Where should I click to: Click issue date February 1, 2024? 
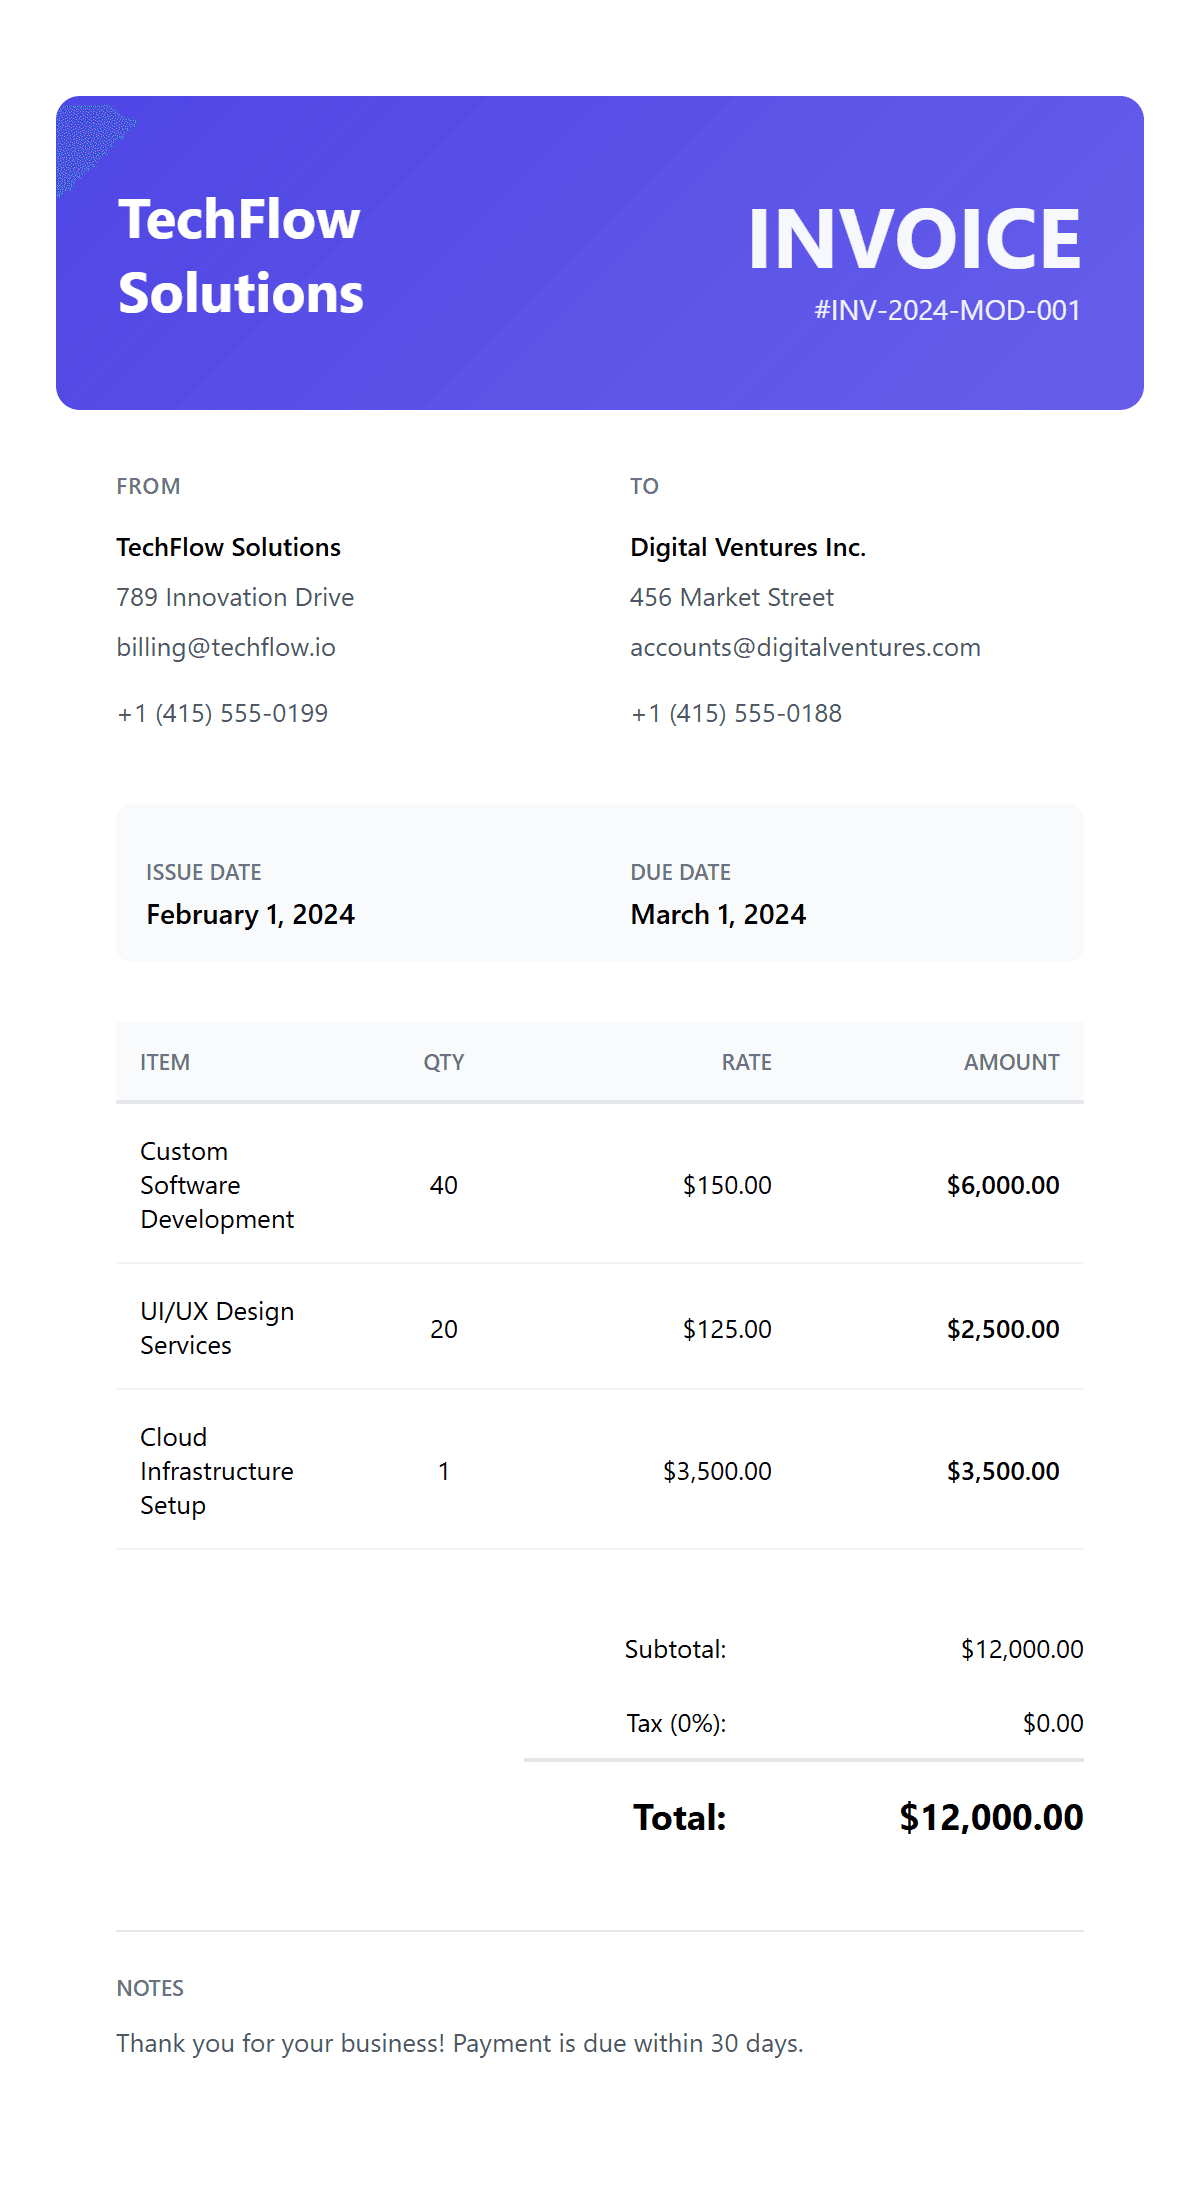coord(250,914)
